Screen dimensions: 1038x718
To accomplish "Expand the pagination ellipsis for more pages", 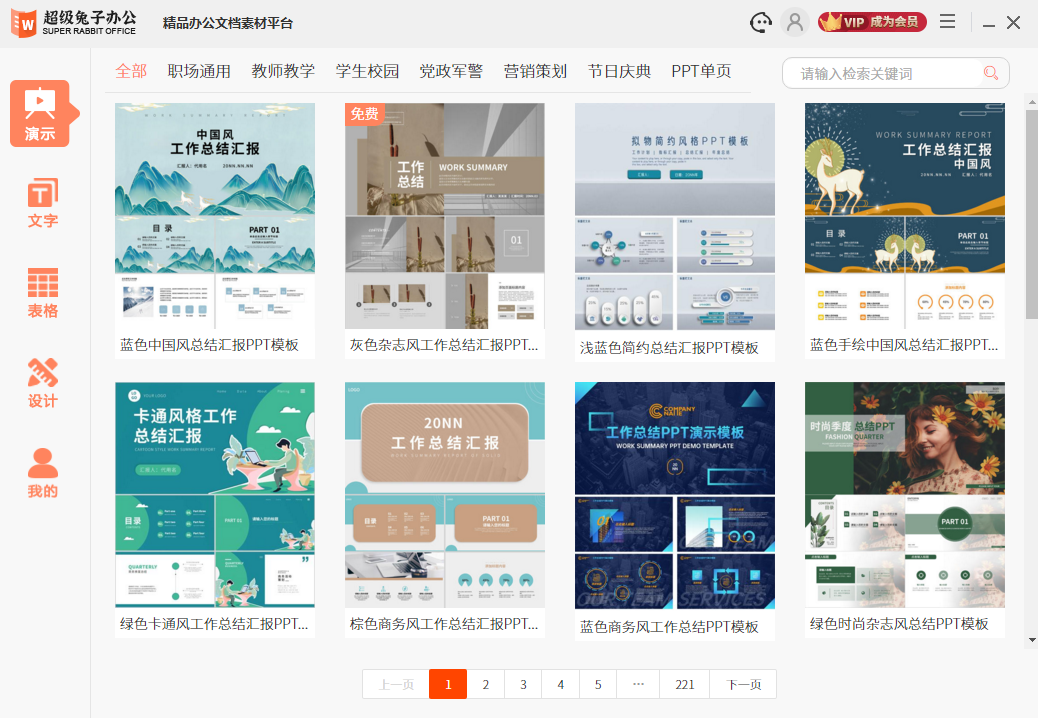I will pos(637,684).
